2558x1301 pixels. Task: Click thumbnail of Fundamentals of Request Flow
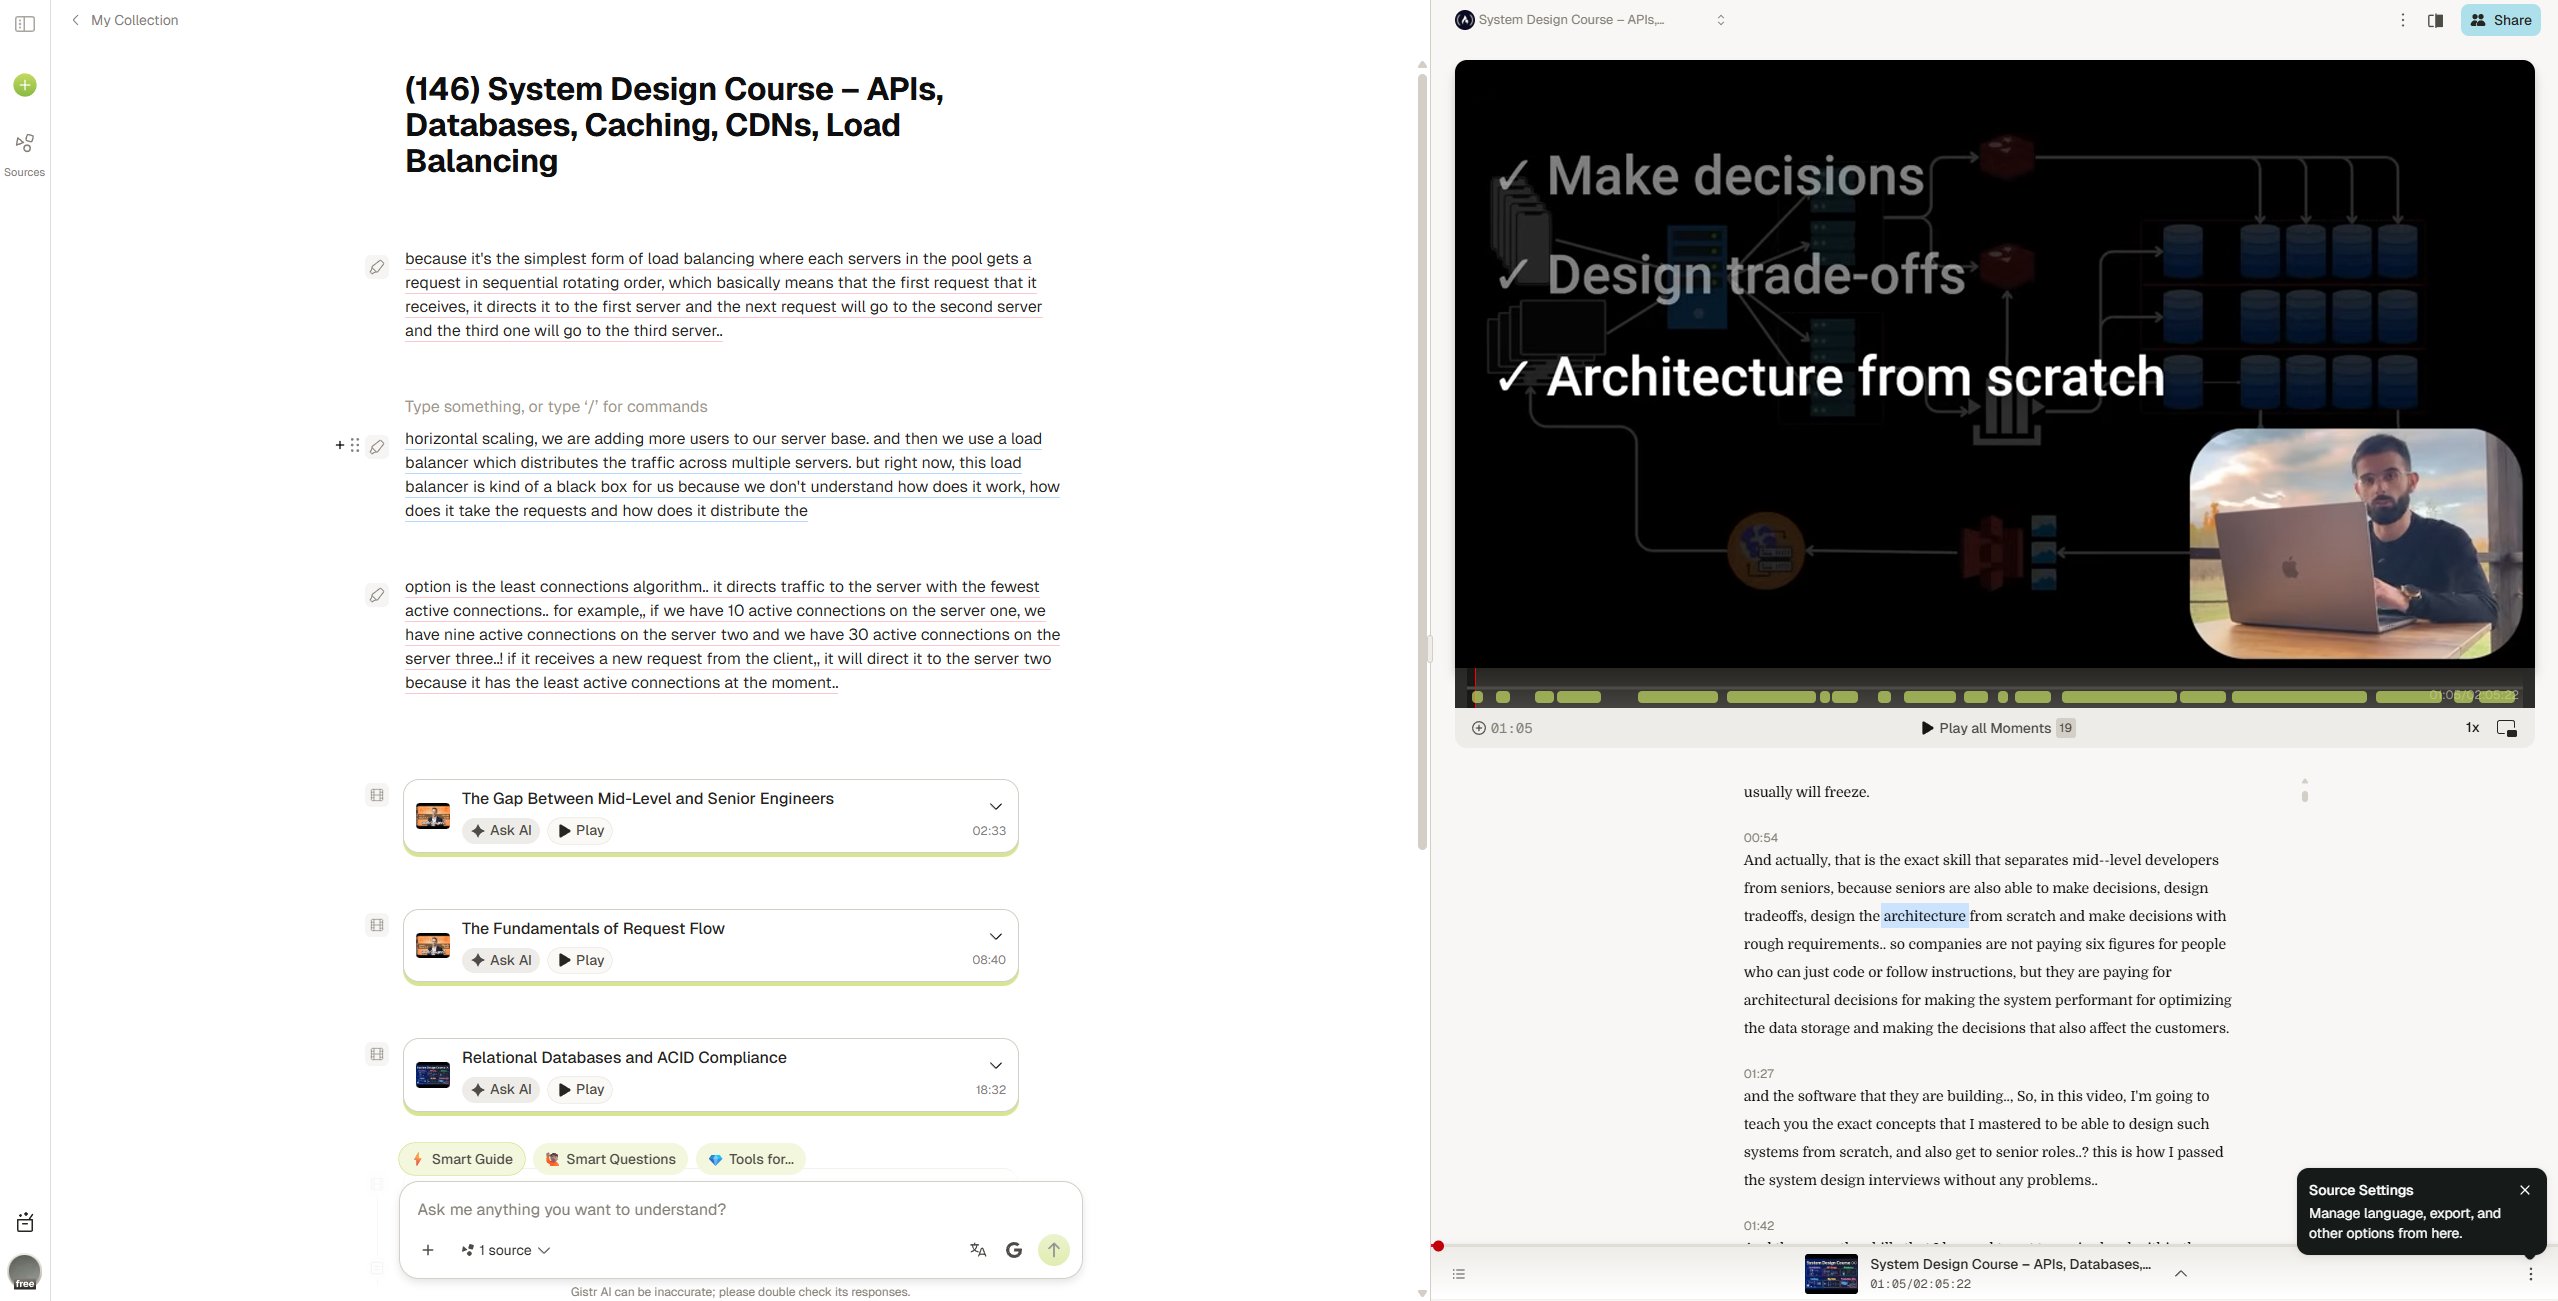[x=433, y=945]
